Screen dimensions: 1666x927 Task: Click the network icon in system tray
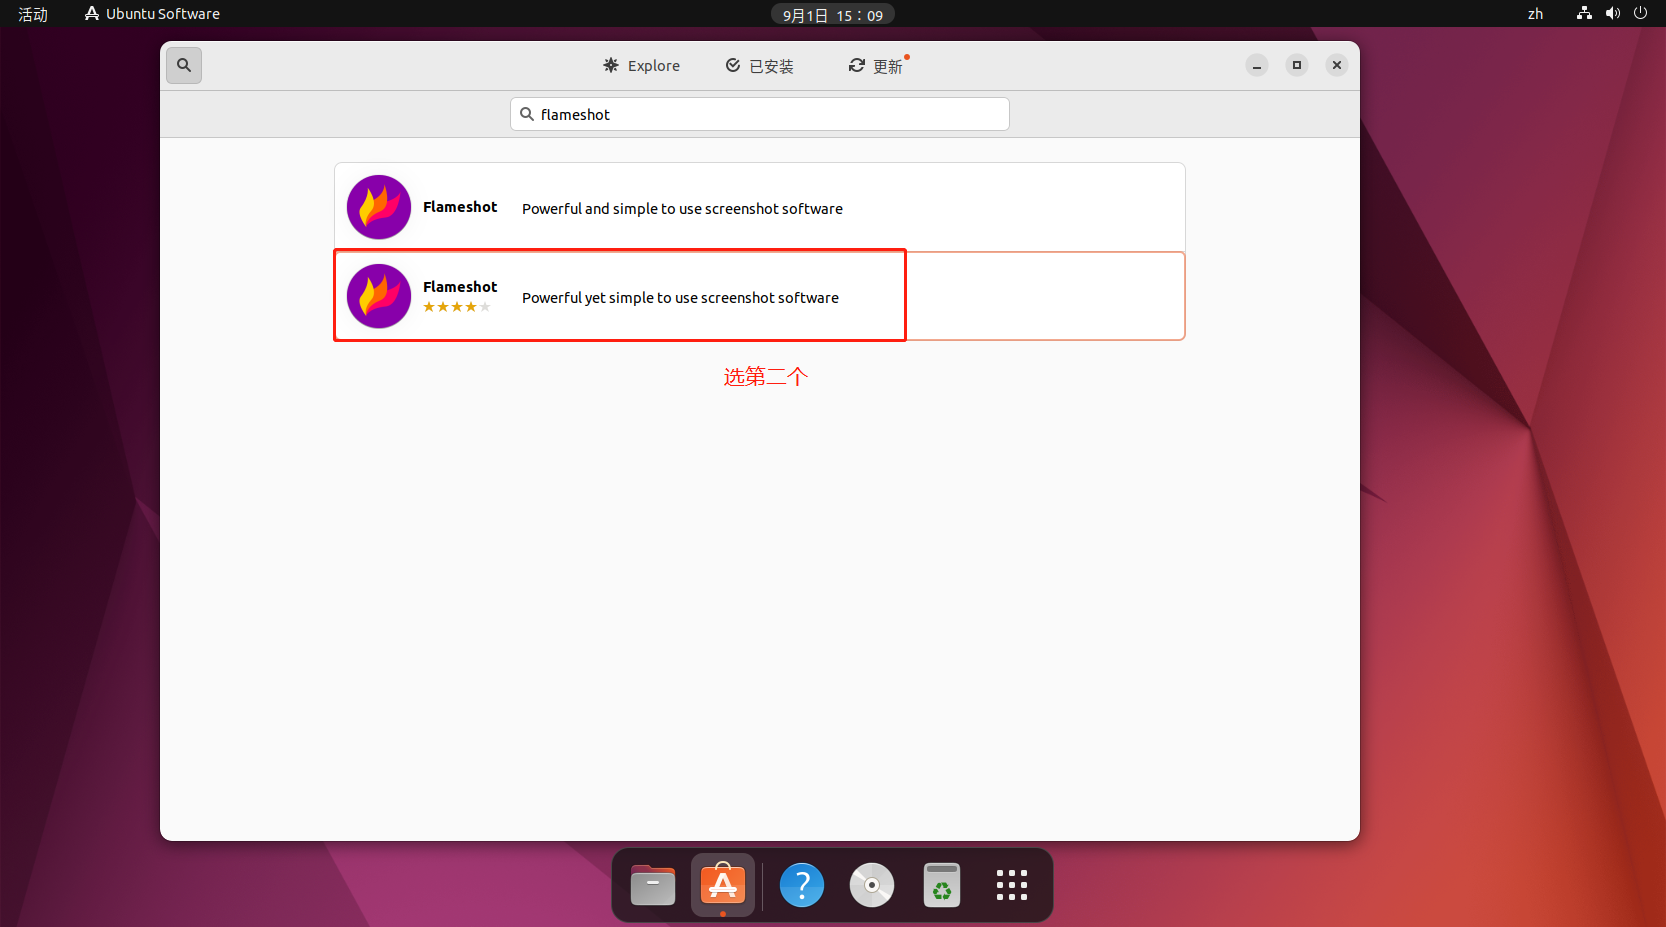tap(1584, 13)
